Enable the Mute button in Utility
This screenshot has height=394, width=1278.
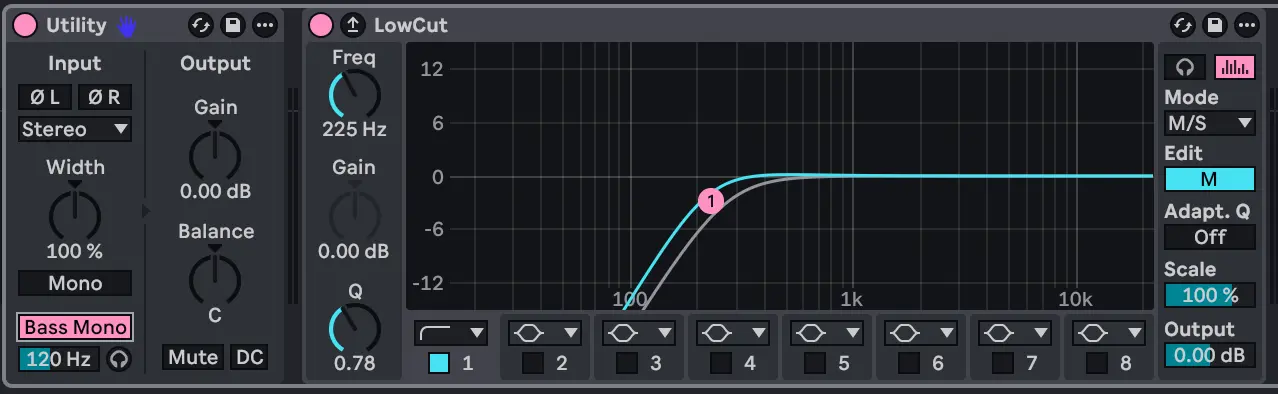[193, 357]
